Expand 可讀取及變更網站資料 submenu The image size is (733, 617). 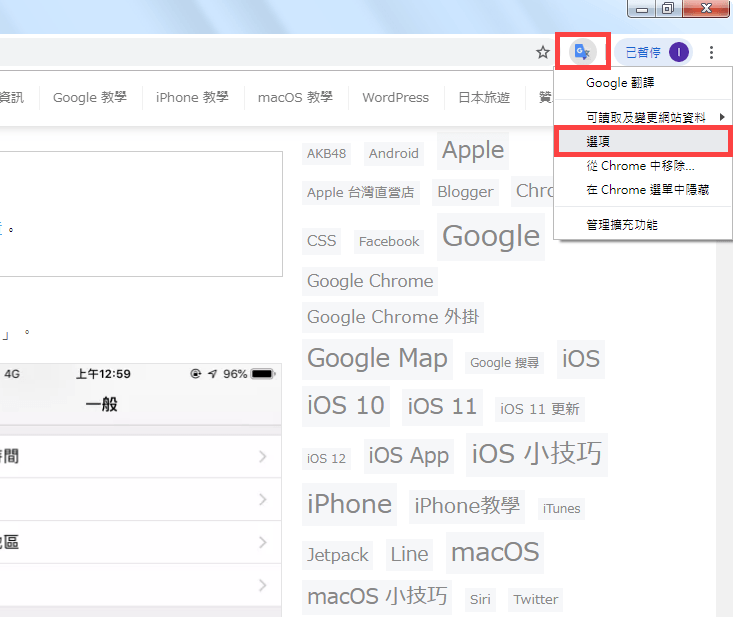pyautogui.click(x=643, y=117)
